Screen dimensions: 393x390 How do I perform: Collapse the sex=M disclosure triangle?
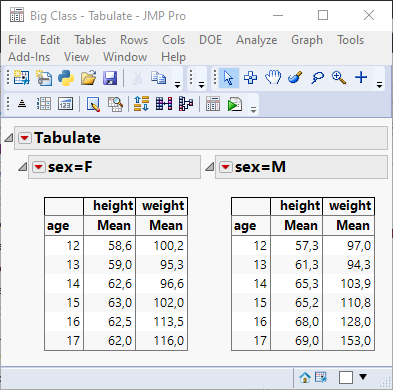210,166
